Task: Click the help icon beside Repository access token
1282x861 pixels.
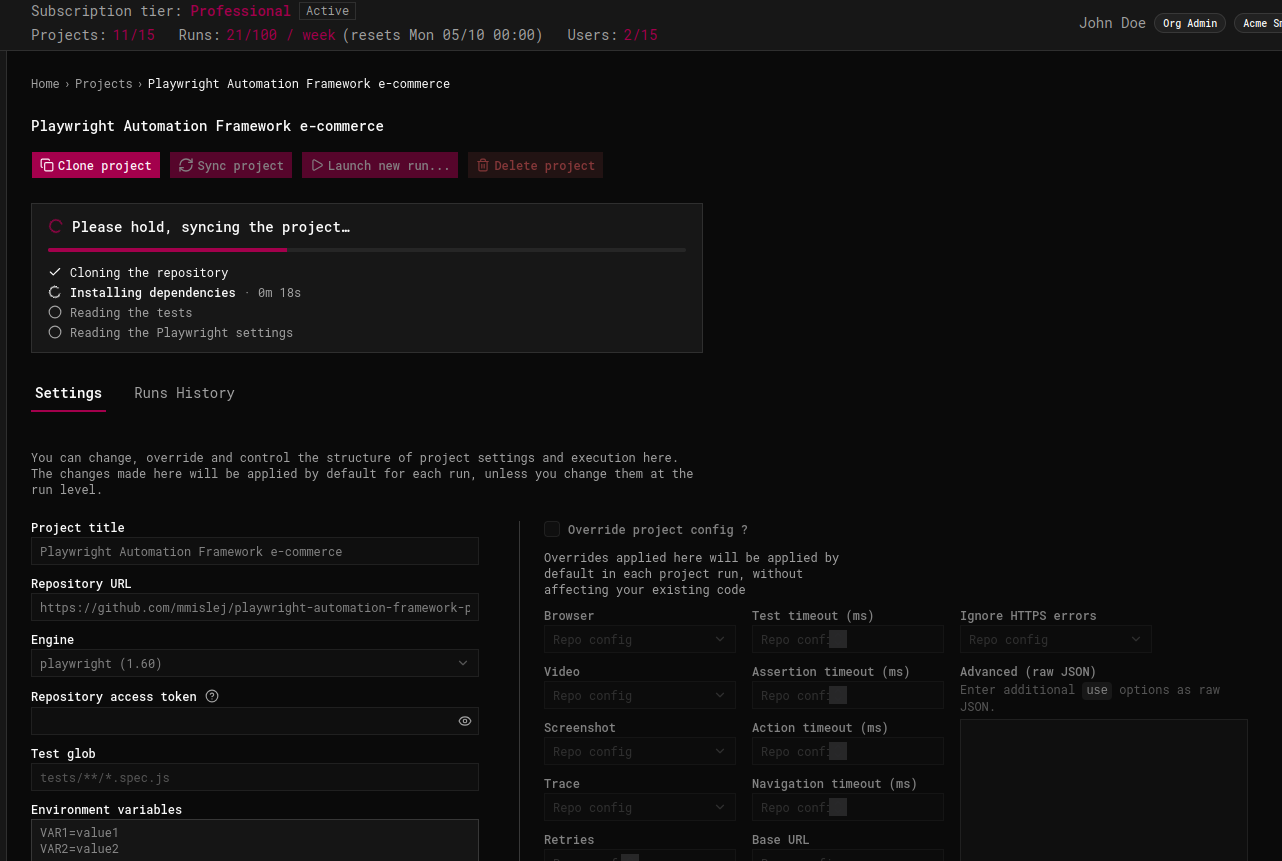Action: 212,696
